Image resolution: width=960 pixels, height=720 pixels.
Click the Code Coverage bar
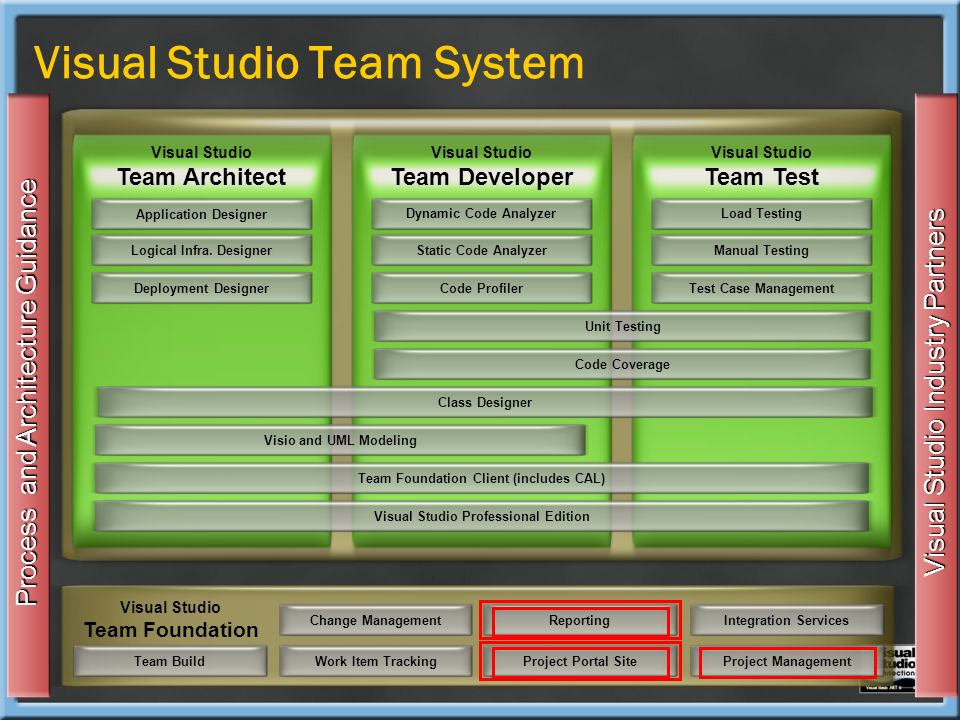click(x=622, y=364)
